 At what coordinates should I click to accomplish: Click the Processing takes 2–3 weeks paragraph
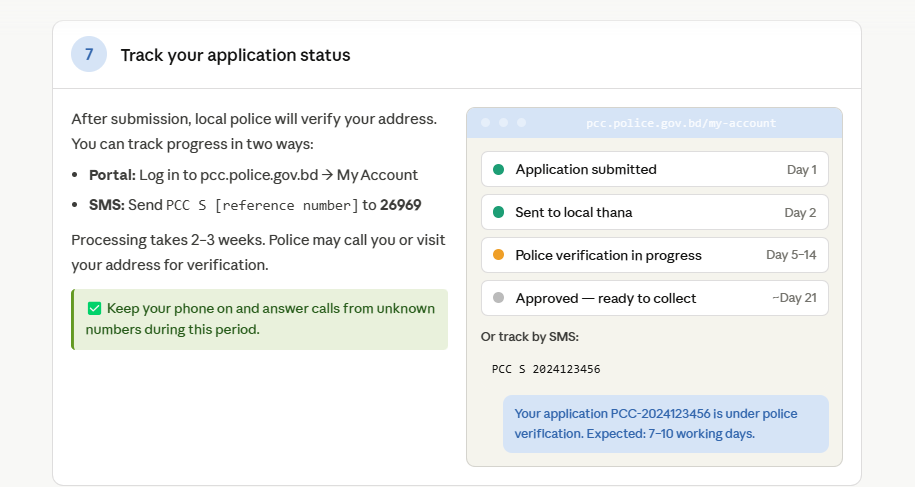[258, 253]
